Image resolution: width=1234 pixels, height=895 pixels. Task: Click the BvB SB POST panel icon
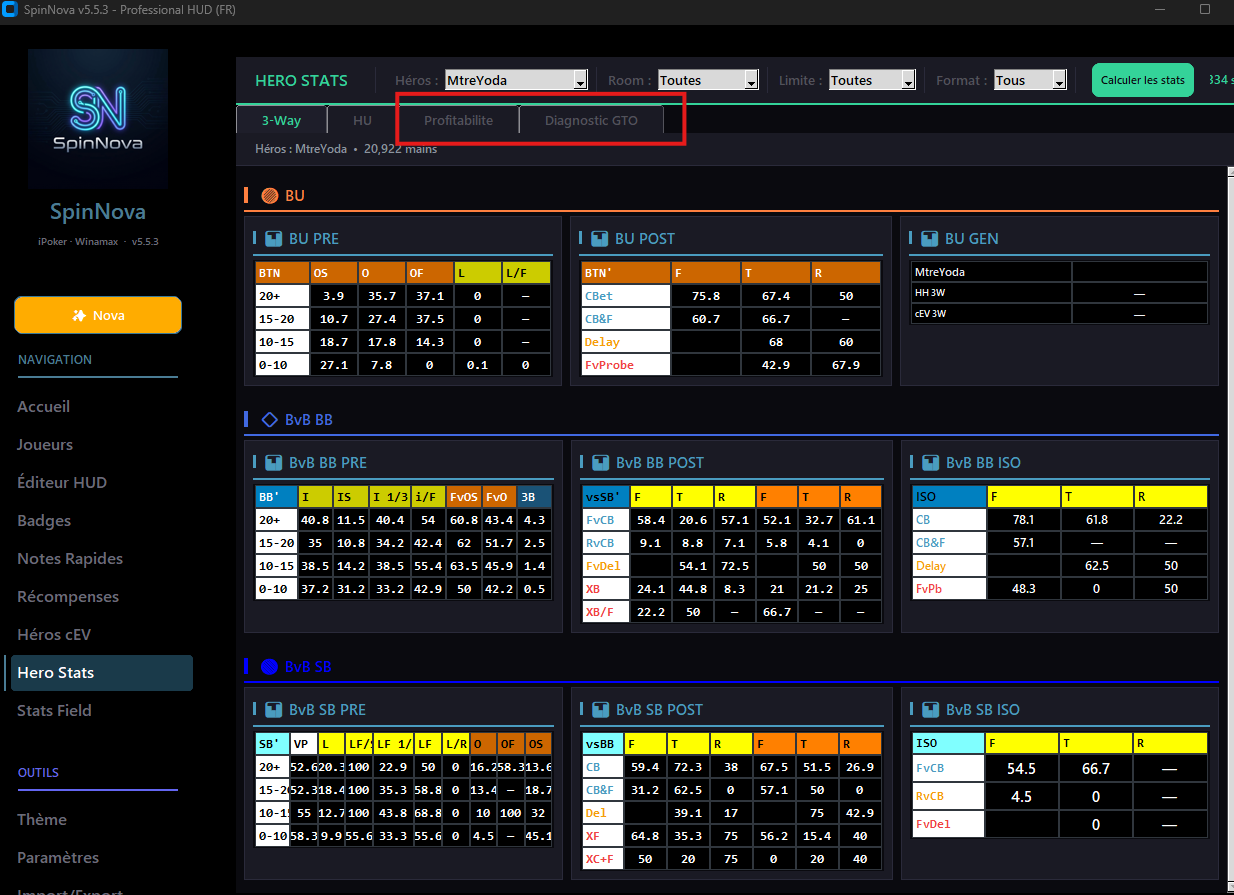coord(599,710)
